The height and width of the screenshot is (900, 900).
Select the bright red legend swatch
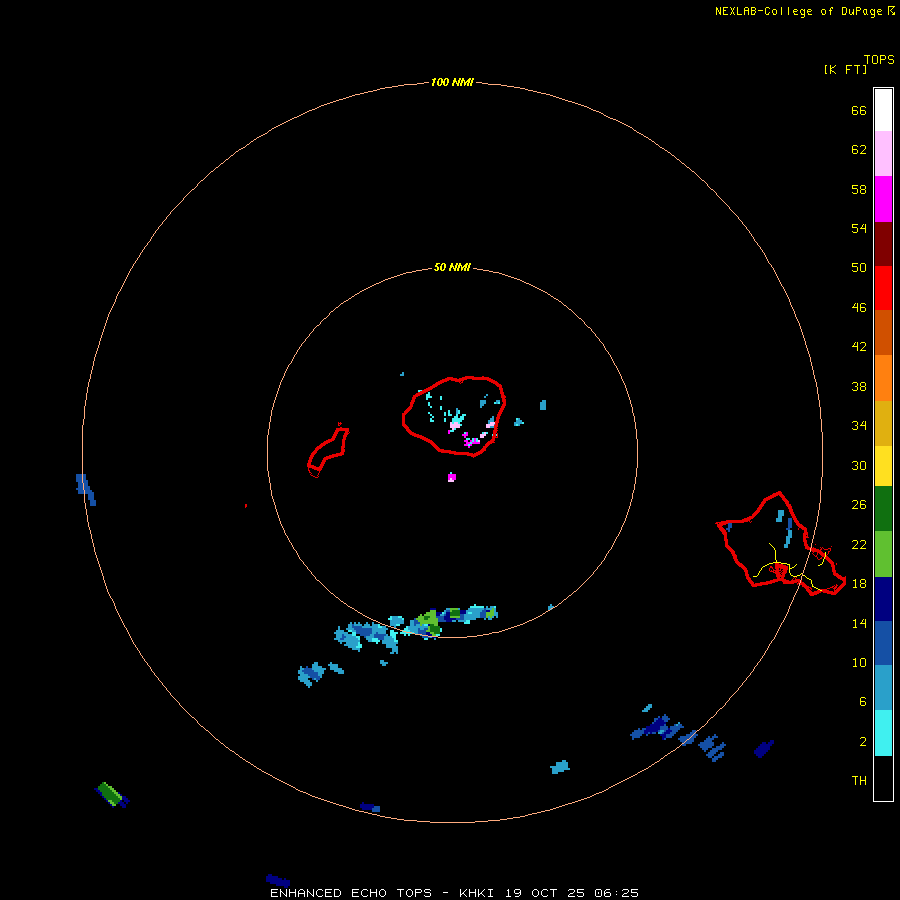click(x=883, y=288)
